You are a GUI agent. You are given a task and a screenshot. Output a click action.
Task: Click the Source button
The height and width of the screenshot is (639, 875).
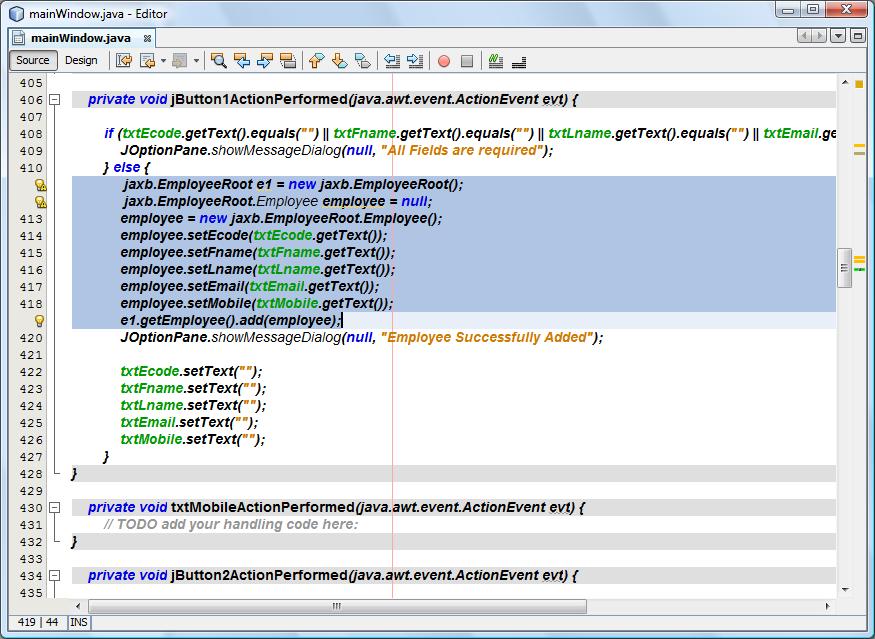pos(31,60)
